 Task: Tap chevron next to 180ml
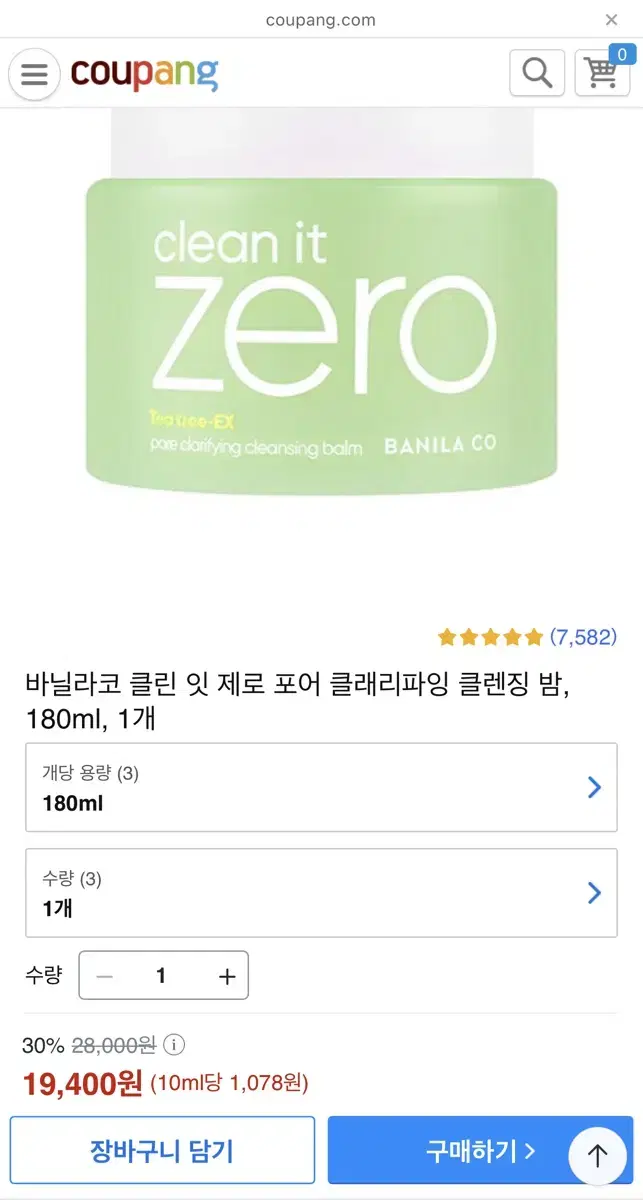(x=594, y=787)
